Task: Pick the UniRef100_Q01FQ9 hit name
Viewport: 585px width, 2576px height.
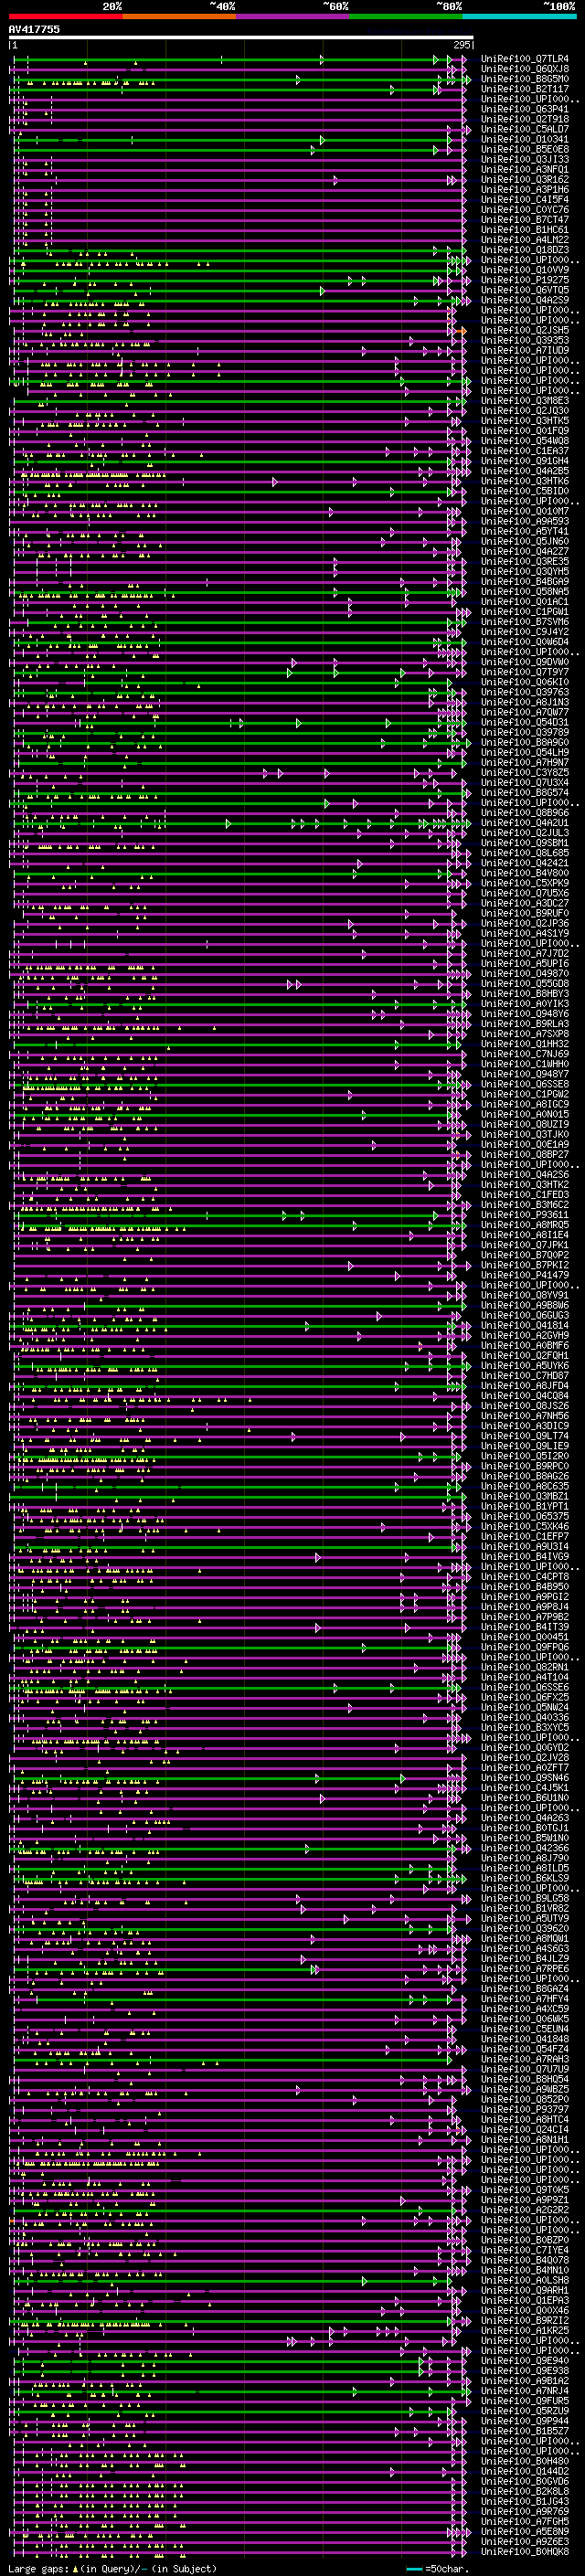Action: click(x=524, y=431)
